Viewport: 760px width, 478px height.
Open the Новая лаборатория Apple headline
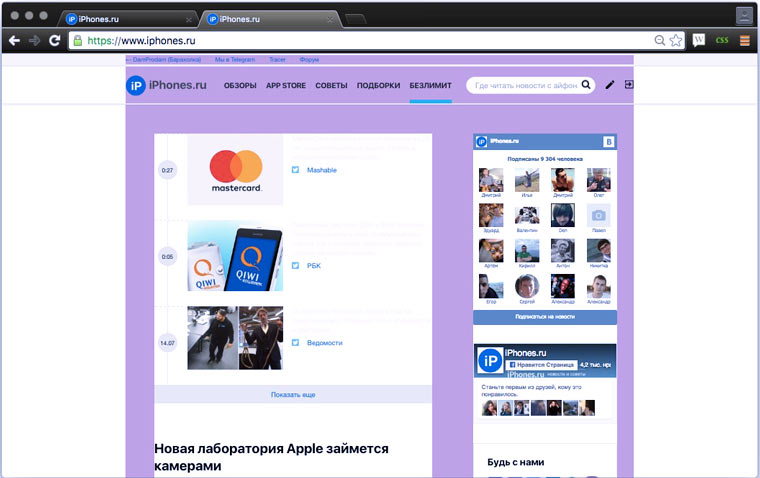click(271, 457)
